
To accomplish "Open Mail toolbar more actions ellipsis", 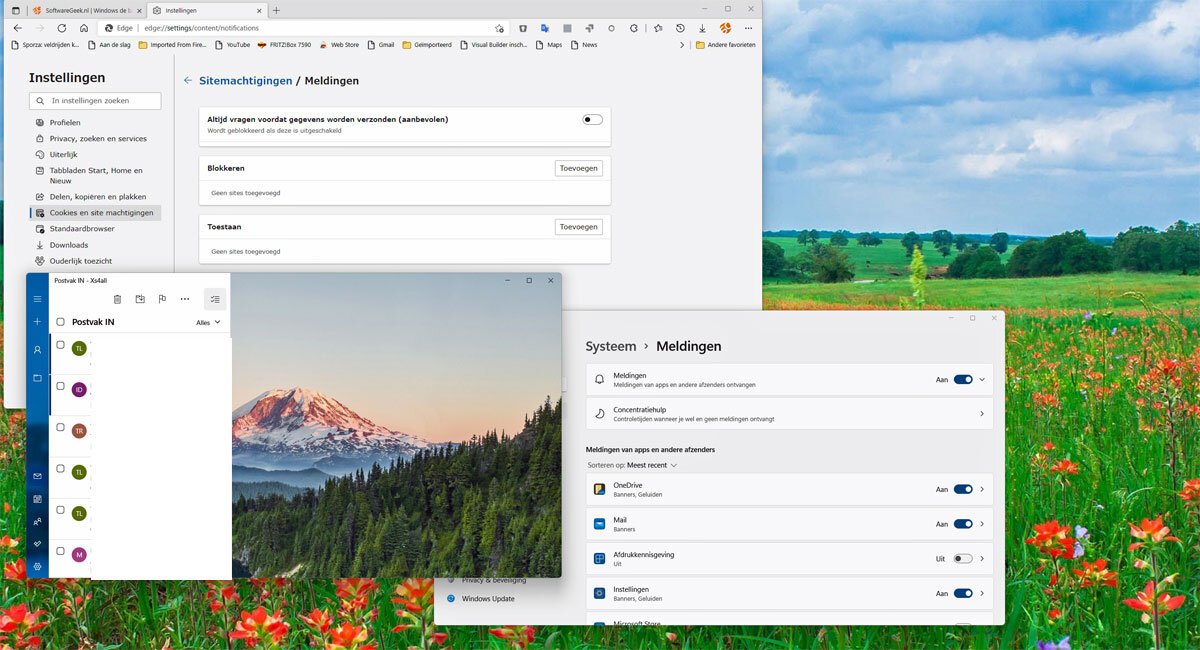I will click(x=185, y=299).
